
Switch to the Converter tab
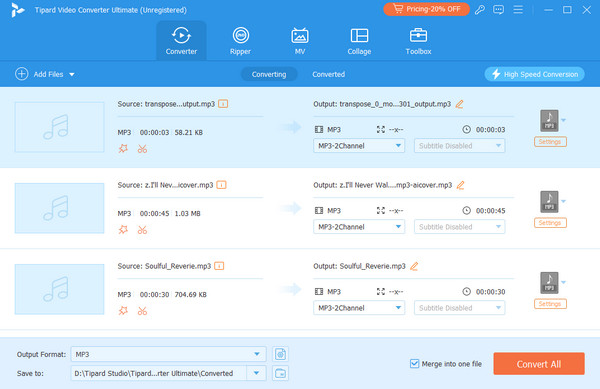pos(181,41)
